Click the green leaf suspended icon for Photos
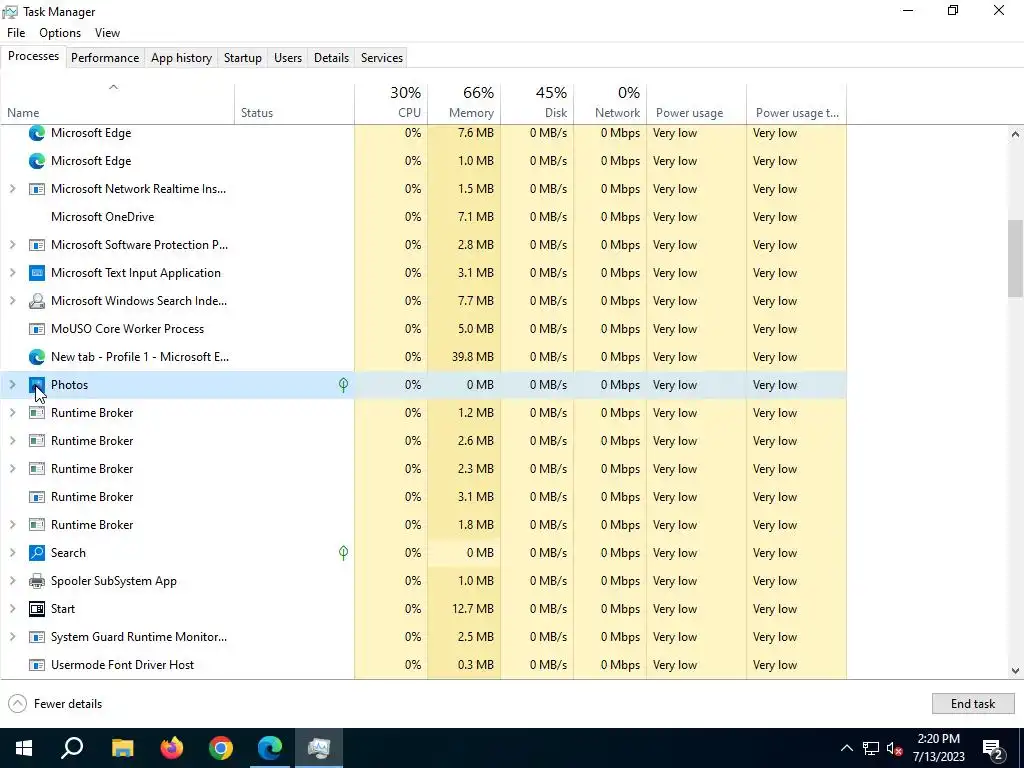The height and width of the screenshot is (768, 1024). [x=344, y=385]
